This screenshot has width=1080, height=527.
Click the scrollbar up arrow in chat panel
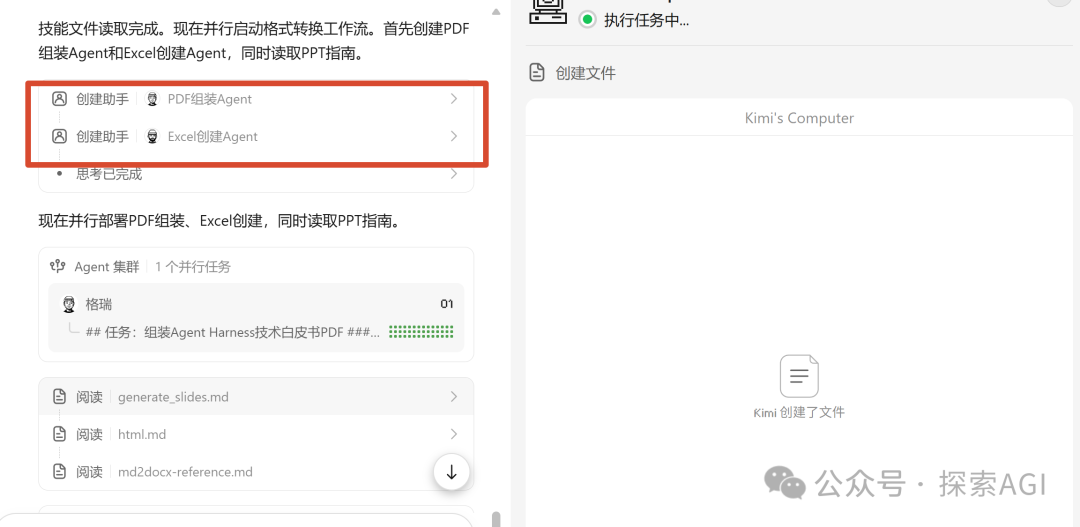pos(496,11)
